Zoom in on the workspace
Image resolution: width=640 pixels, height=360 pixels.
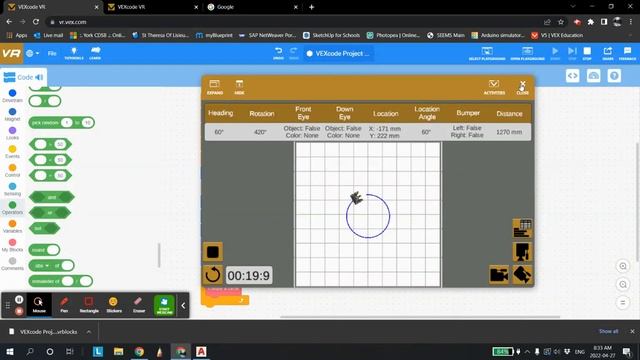pyautogui.click(x=623, y=266)
